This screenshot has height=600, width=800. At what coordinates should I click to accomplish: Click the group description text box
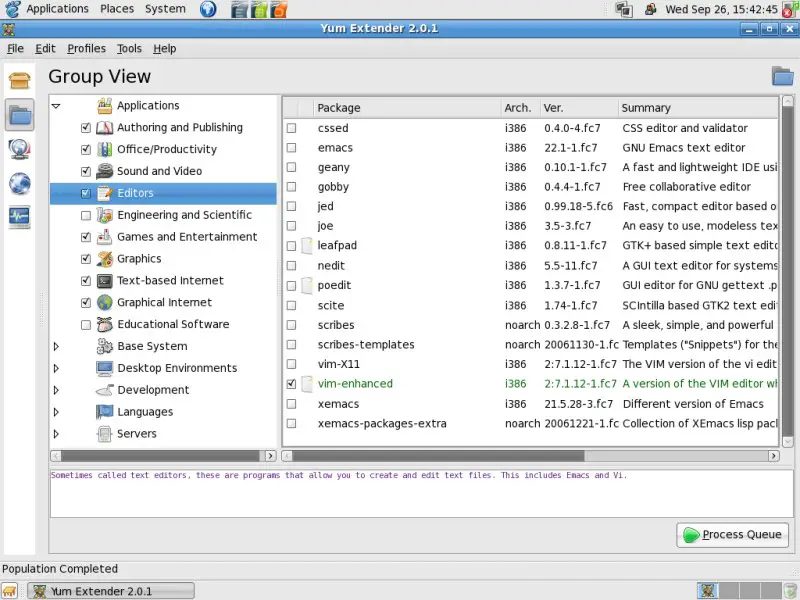click(421, 493)
